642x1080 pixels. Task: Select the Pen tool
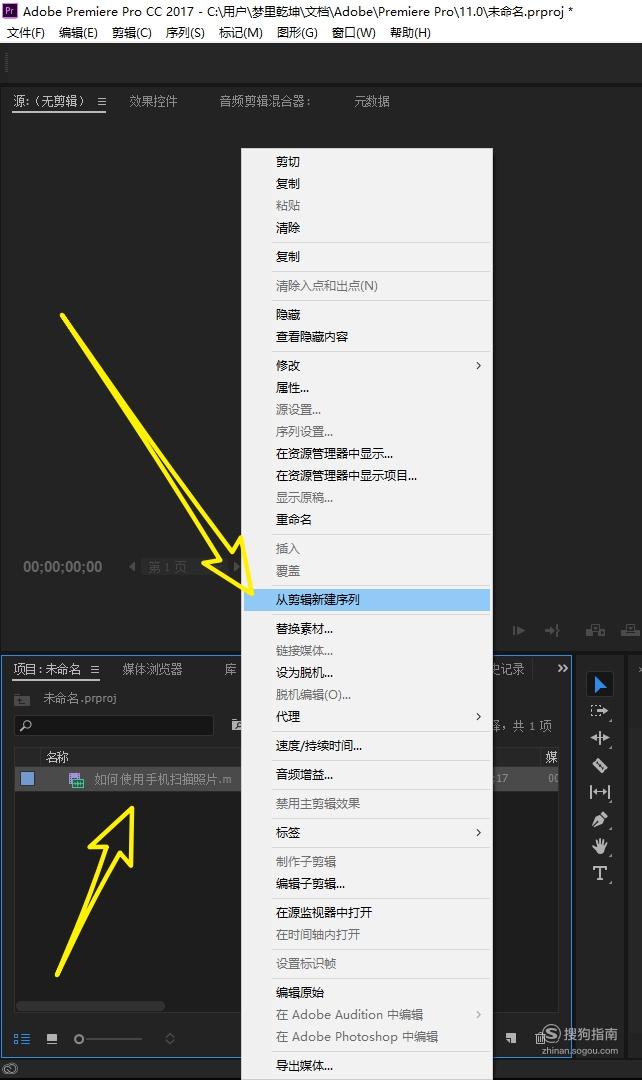[600, 820]
